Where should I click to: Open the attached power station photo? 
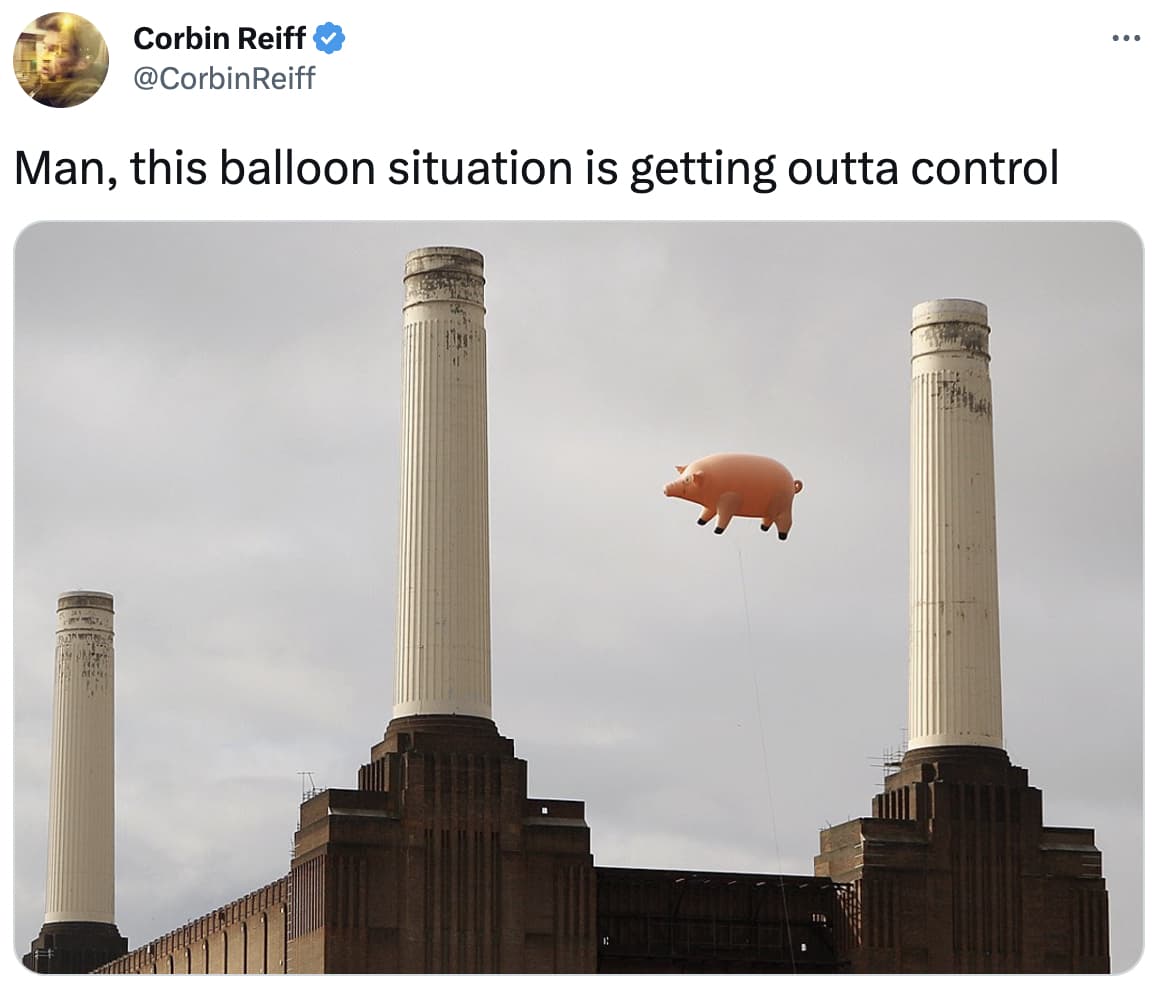point(579,597)
